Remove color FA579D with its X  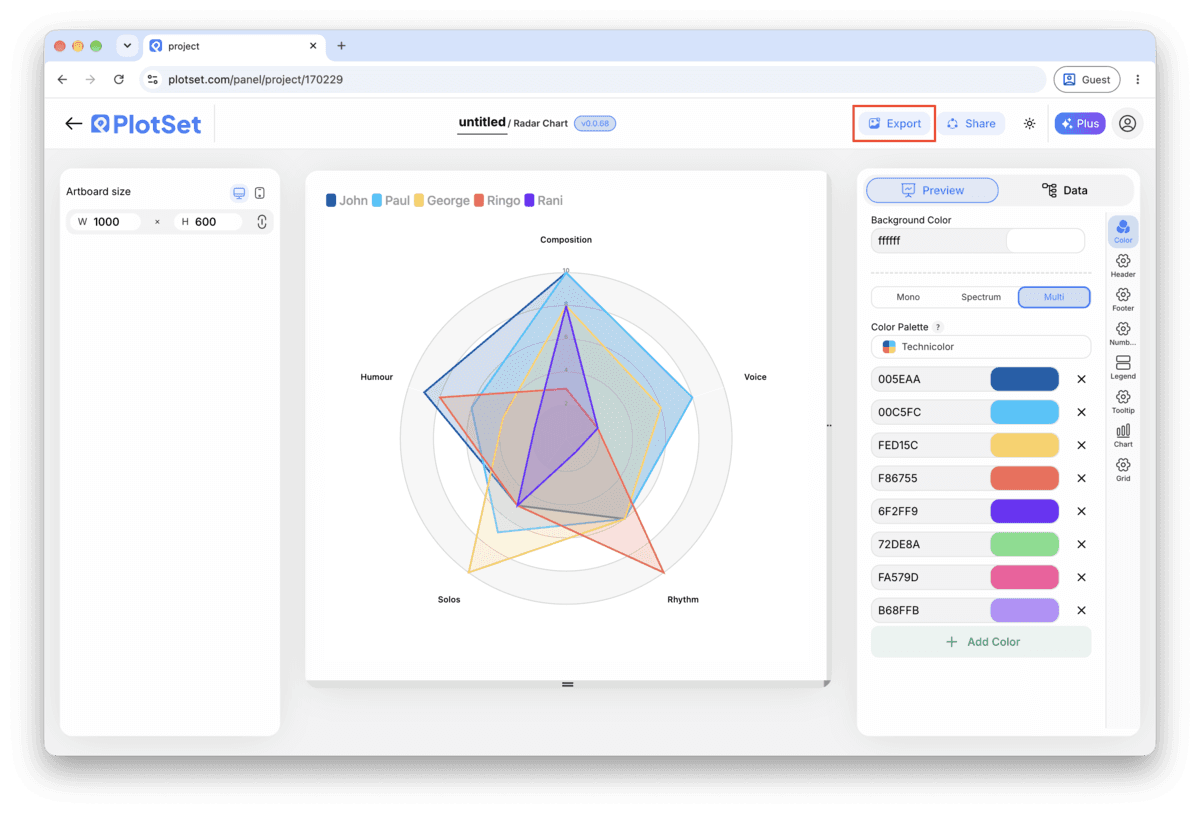pyautogui.click(x=1081, y=577)
